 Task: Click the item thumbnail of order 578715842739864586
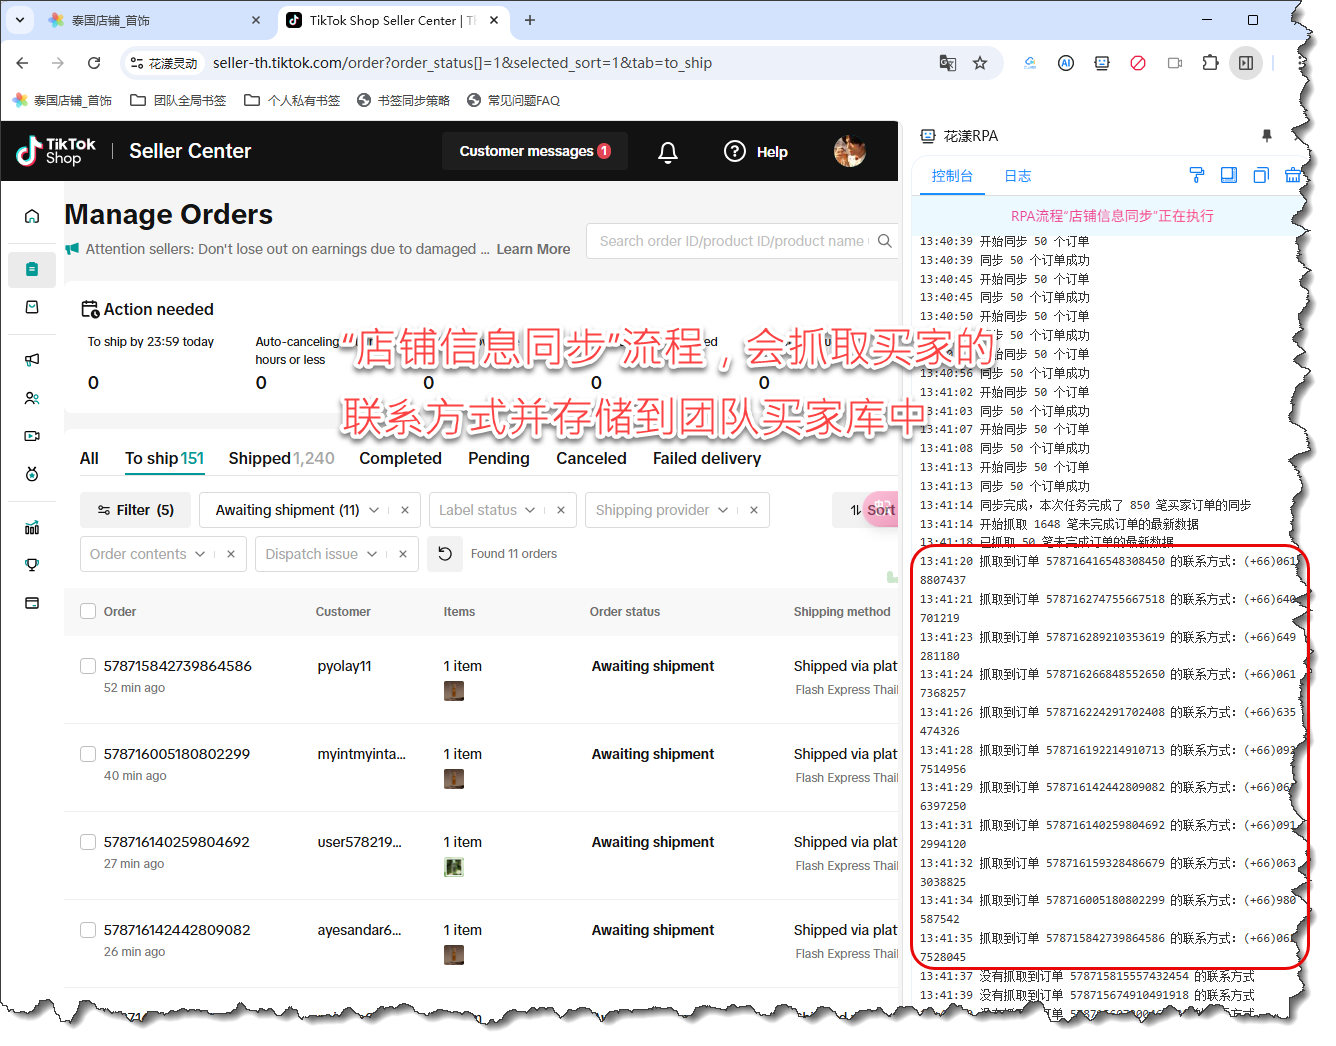(x=454, y=691)
